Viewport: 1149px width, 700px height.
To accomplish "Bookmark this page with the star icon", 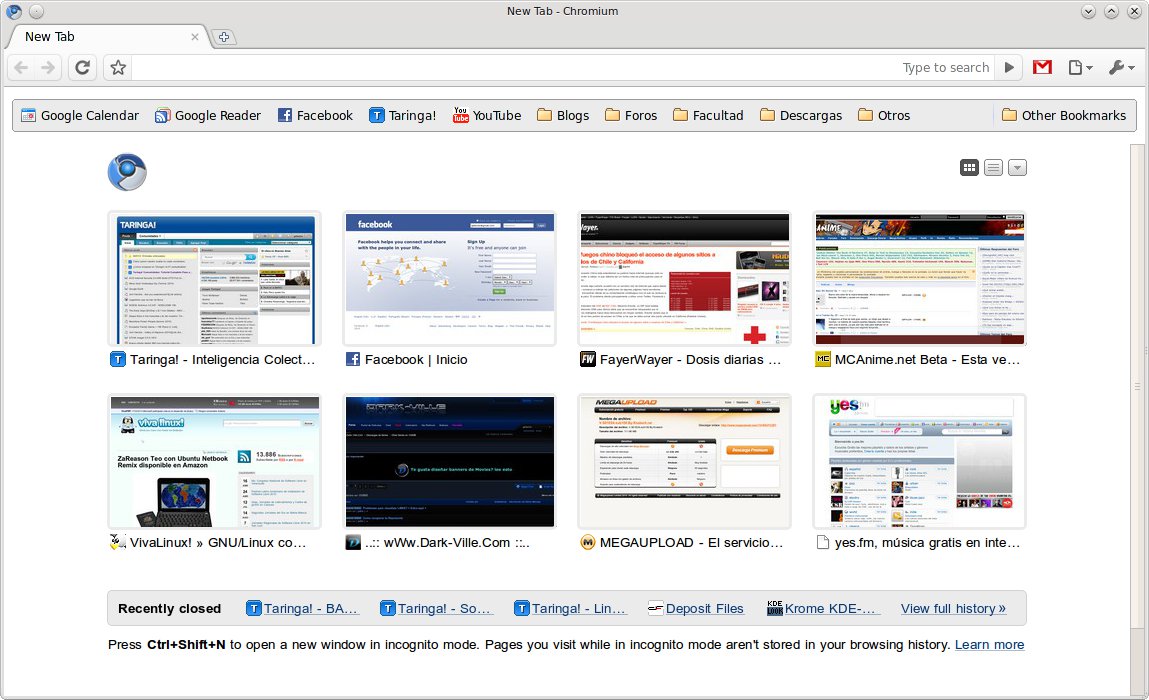I will click(118, 67).
